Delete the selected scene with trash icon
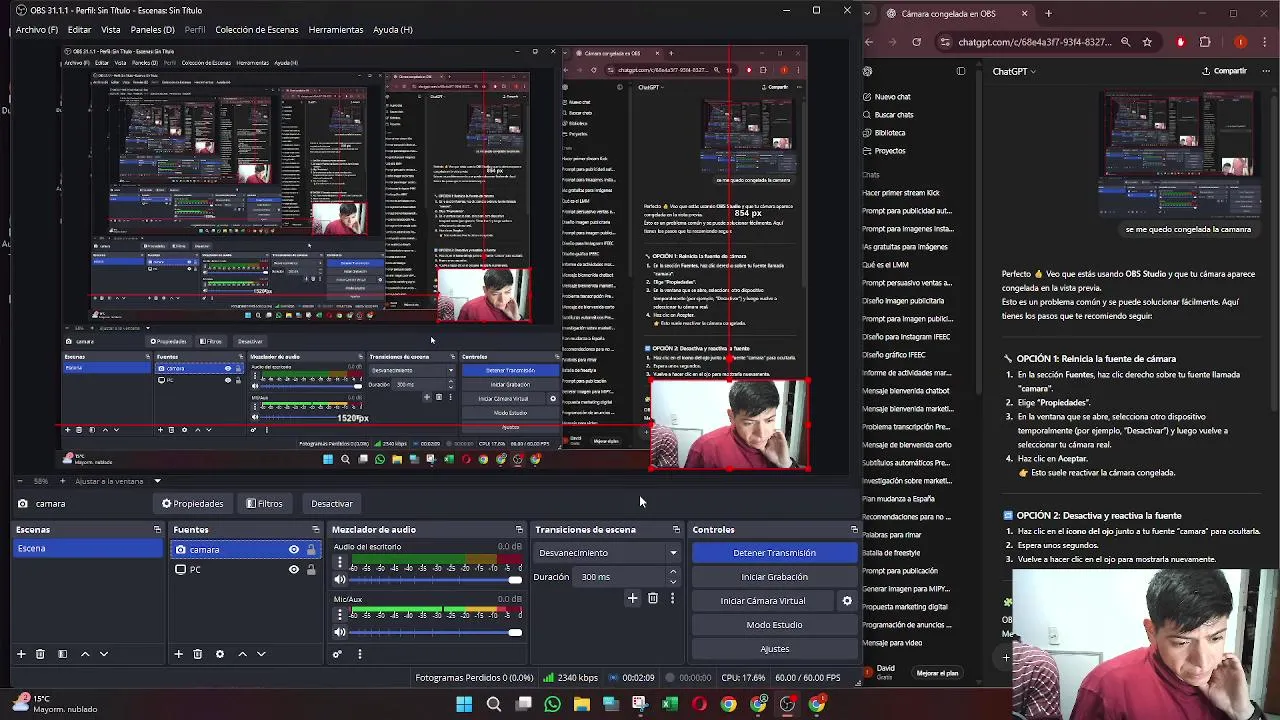Viewport: 1280px width, 720px height. (x=40, y=653)
